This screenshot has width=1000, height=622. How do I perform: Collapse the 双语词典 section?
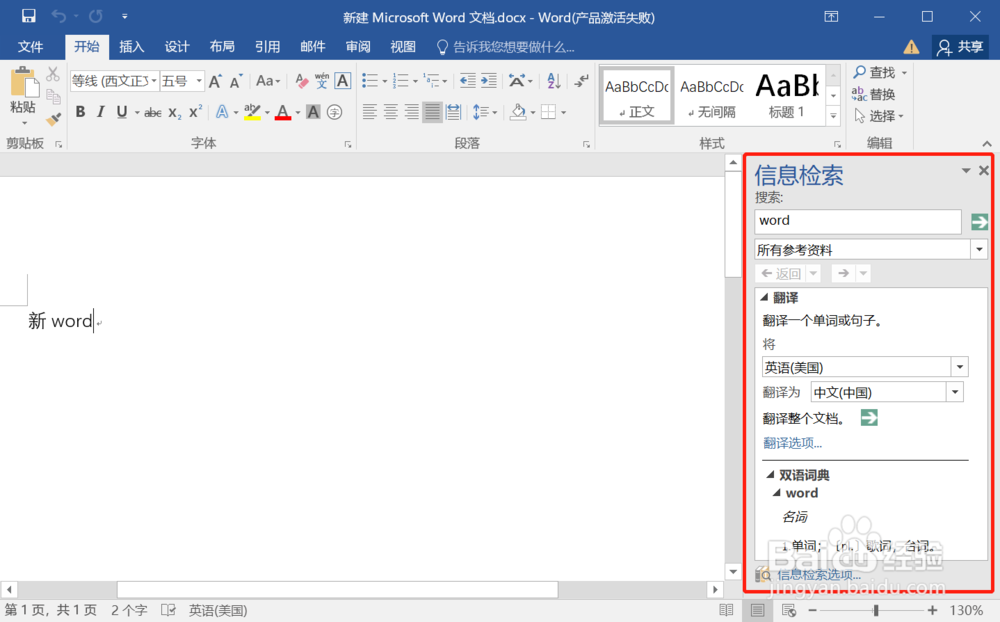(770, 475)
